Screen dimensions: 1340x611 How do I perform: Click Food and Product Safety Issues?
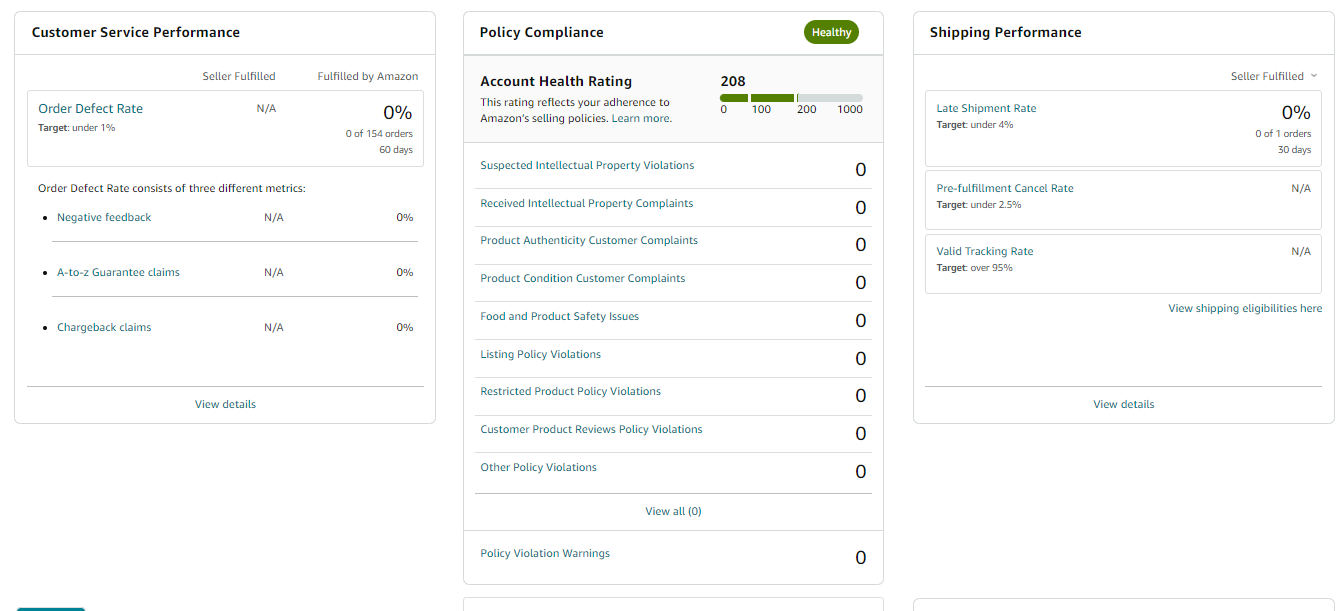[559, 317]
